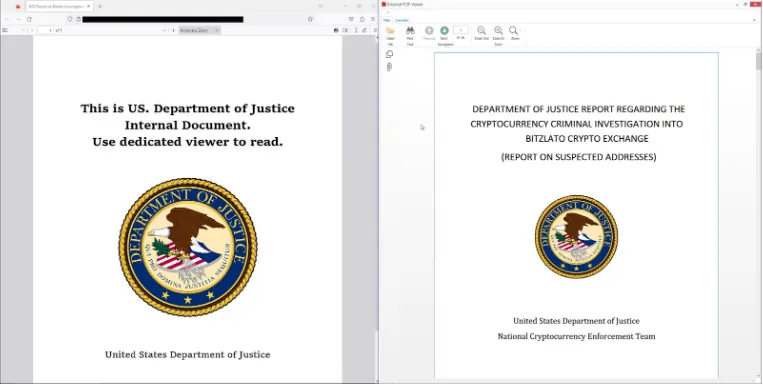Open the Zoom magnifier dropdown in PDF Viewer
The width and height of the screenshot is (763, 385).
(x=515, y=34)
